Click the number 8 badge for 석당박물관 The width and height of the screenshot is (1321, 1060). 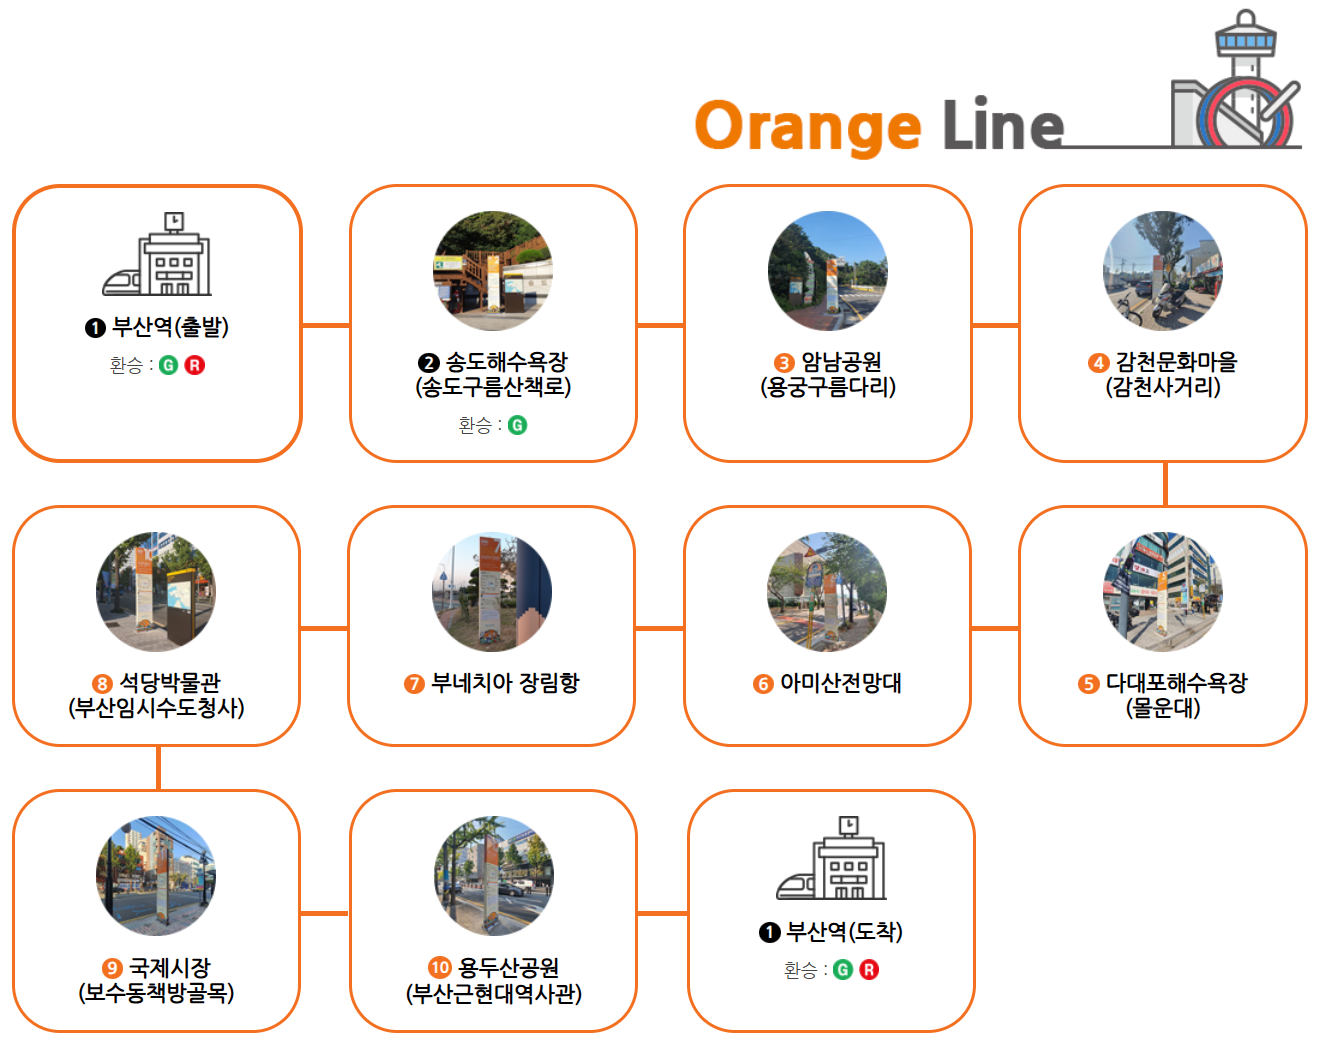[x=103, y=683]
